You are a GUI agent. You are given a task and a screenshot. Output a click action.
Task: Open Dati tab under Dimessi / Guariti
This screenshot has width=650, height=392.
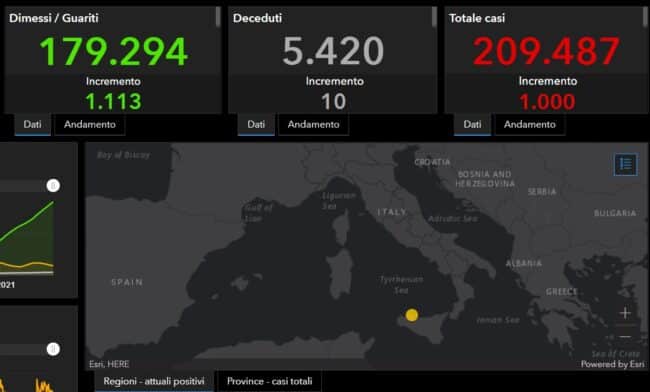coord(32,124)
